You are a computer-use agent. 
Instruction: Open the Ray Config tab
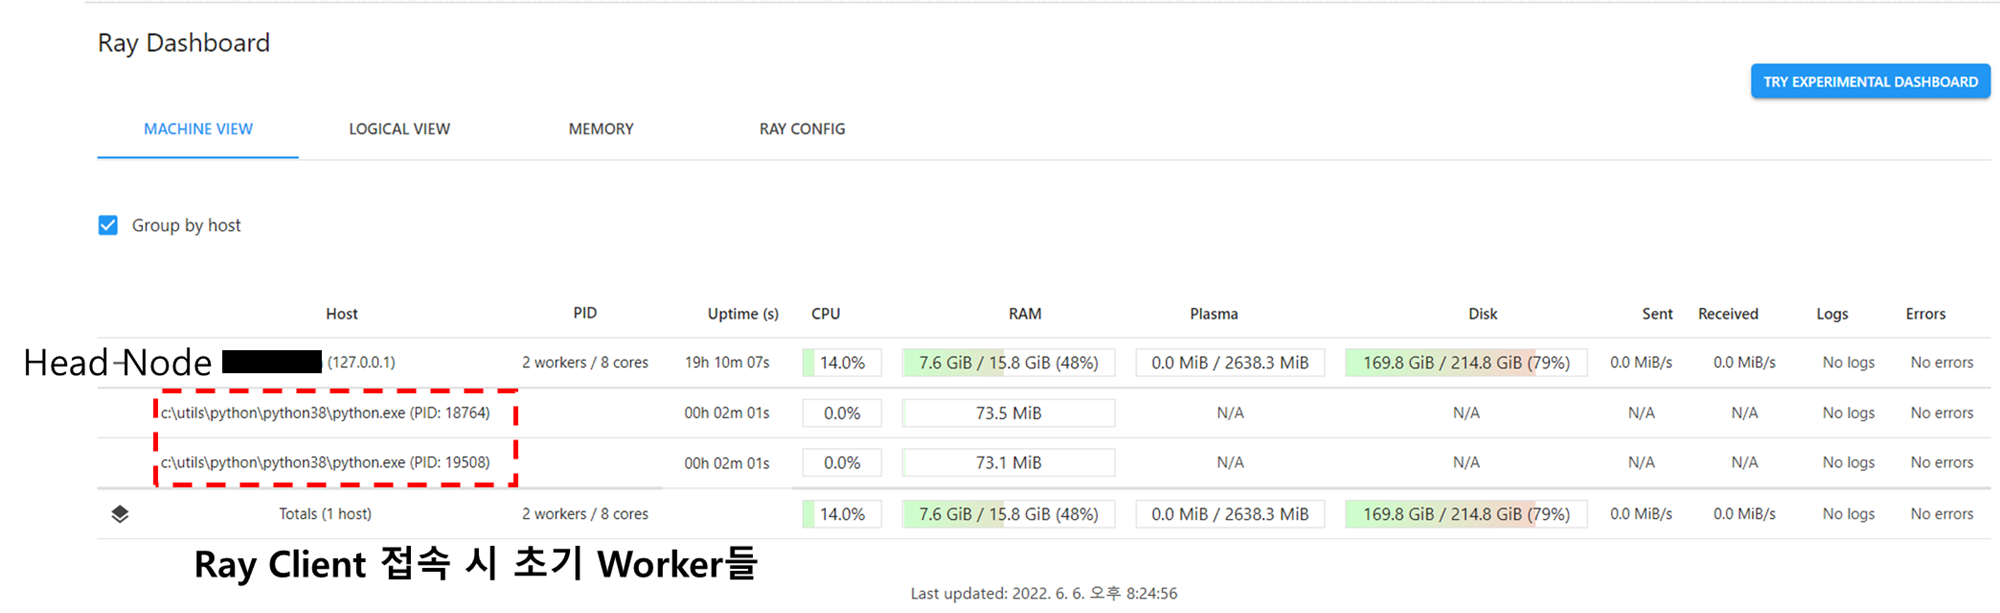tap(802, 129)
